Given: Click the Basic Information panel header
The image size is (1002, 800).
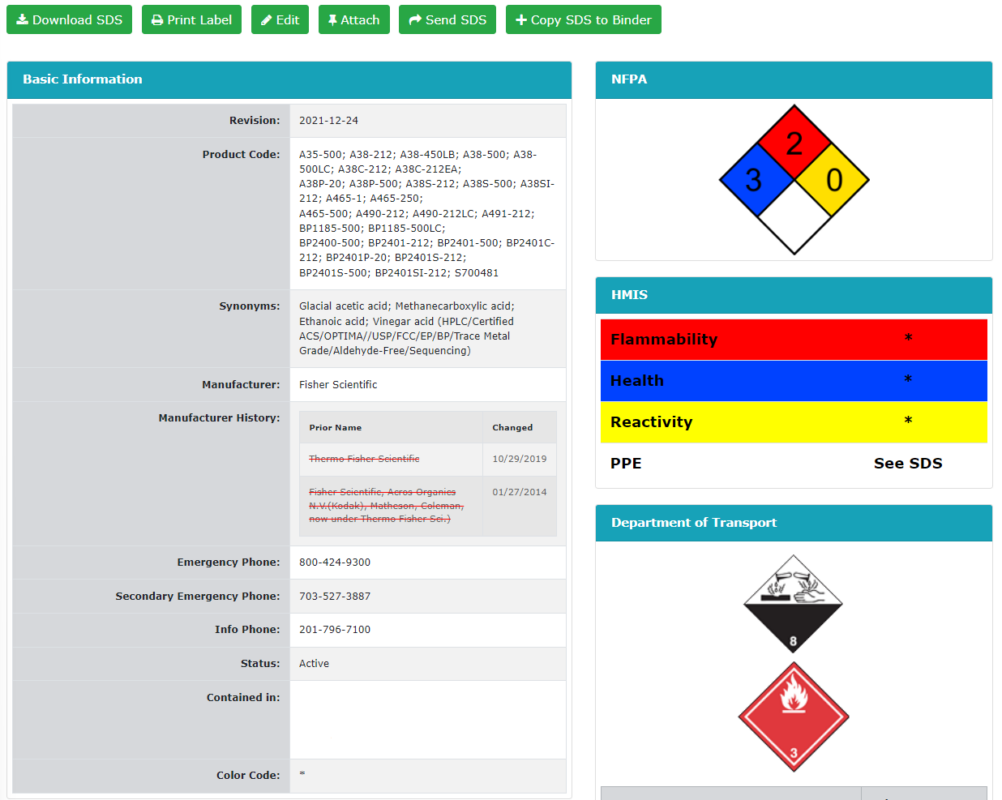Looking at the screenshot, I should 289,79.
